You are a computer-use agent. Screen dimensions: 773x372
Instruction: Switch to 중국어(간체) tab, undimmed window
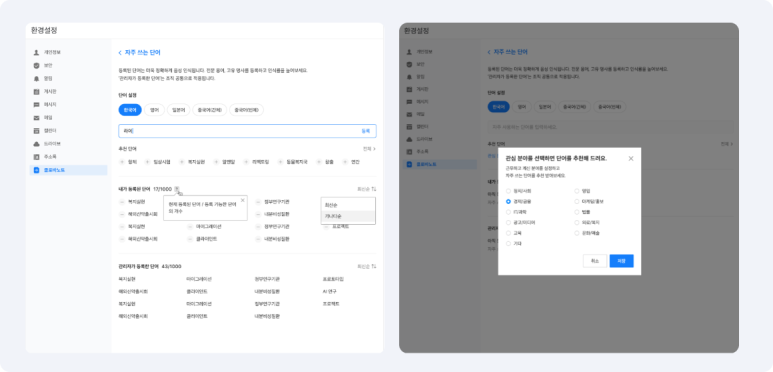[x=210, y=110]
